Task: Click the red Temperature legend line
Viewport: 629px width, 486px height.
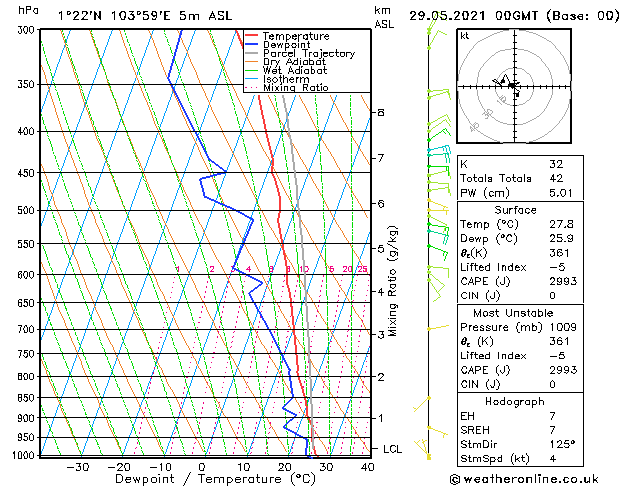Action: tap(252, 36)
